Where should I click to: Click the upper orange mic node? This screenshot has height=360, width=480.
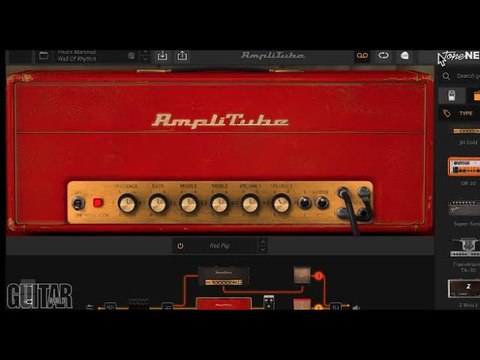coord(319,276)
